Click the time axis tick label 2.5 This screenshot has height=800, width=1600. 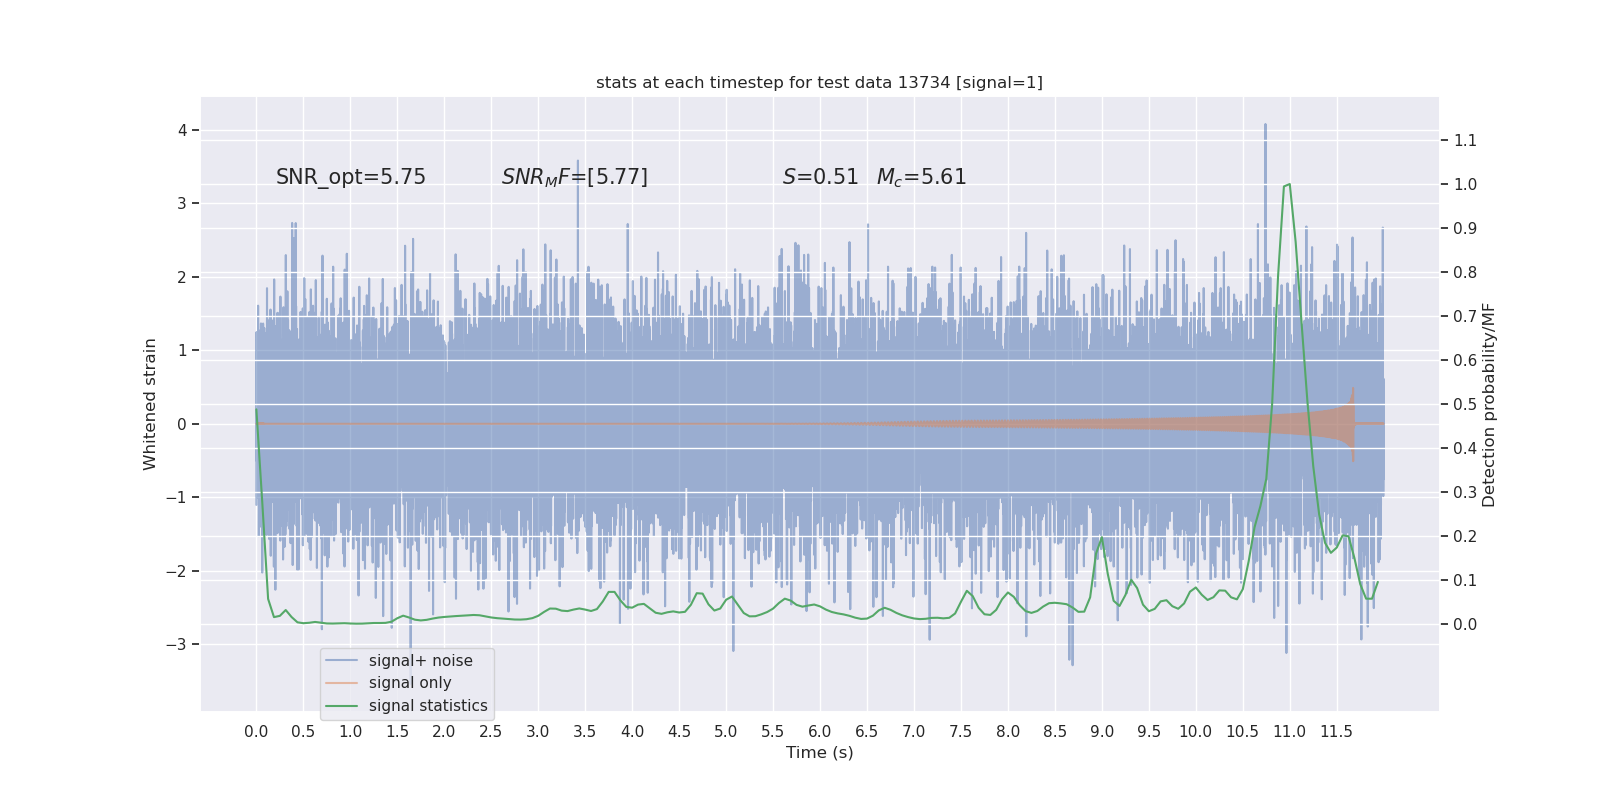click(491, 732)
